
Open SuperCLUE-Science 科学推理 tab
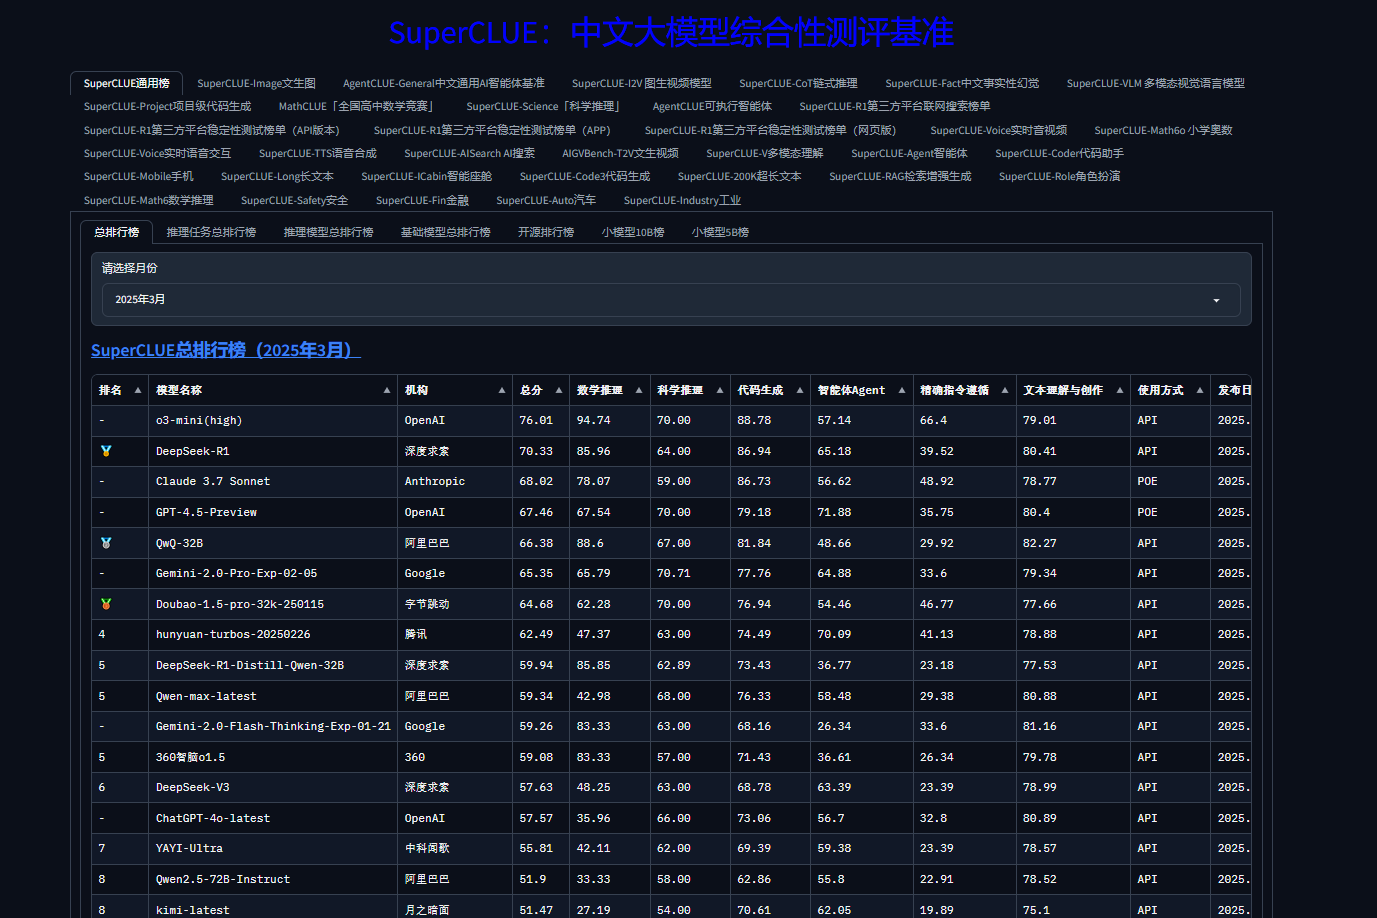tap(546, 106)
